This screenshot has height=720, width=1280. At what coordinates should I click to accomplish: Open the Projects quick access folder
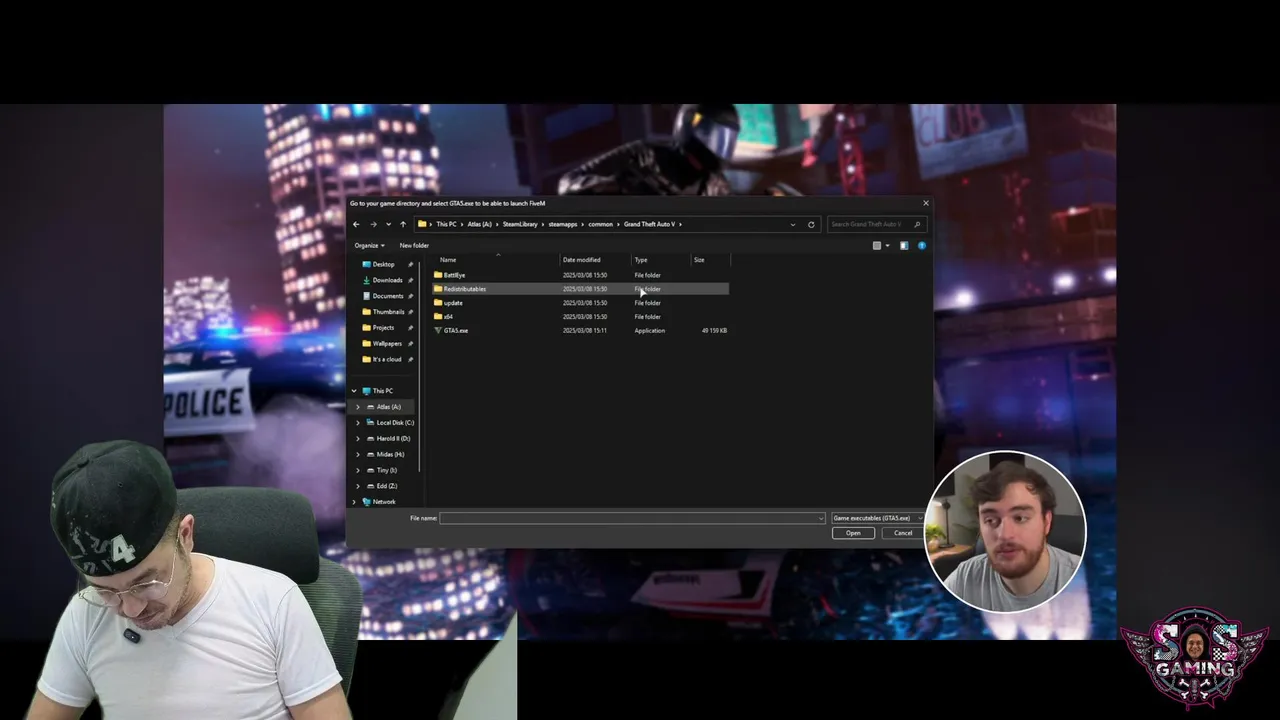[x=383, y=328]
